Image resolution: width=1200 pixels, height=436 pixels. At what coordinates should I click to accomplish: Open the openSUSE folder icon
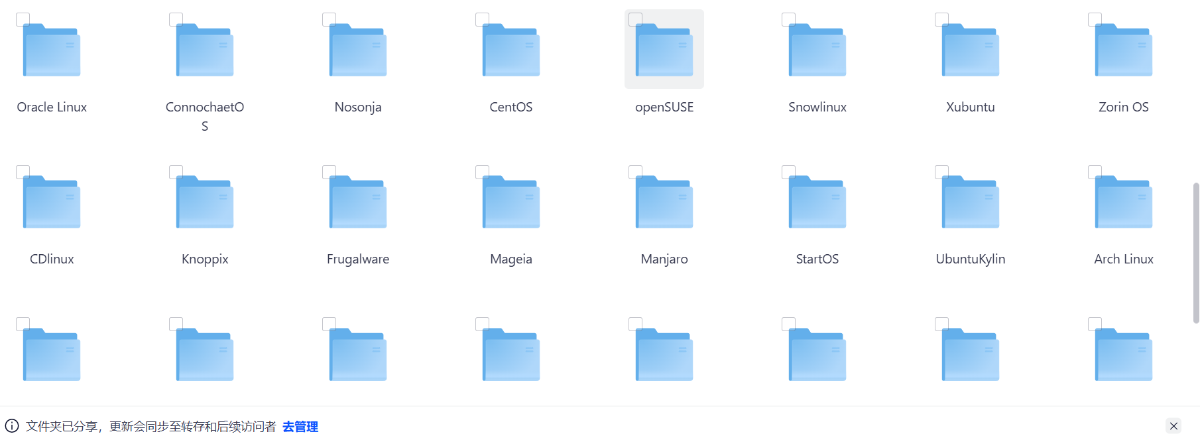click(664, 50)
